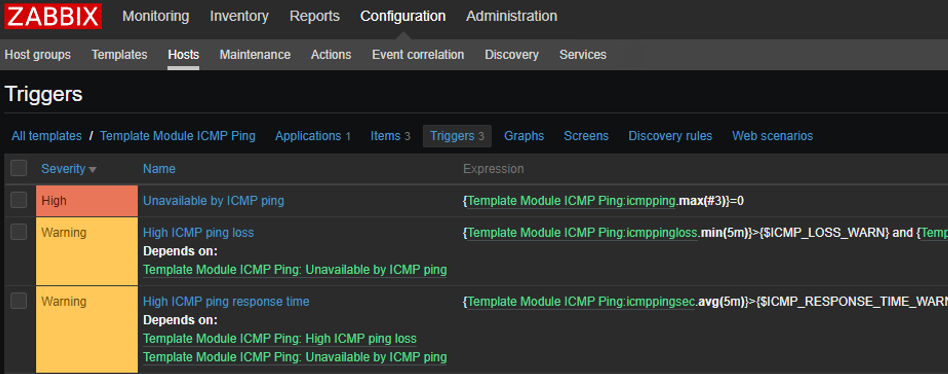
Task: Open Event correlation section
Action: 418,55
